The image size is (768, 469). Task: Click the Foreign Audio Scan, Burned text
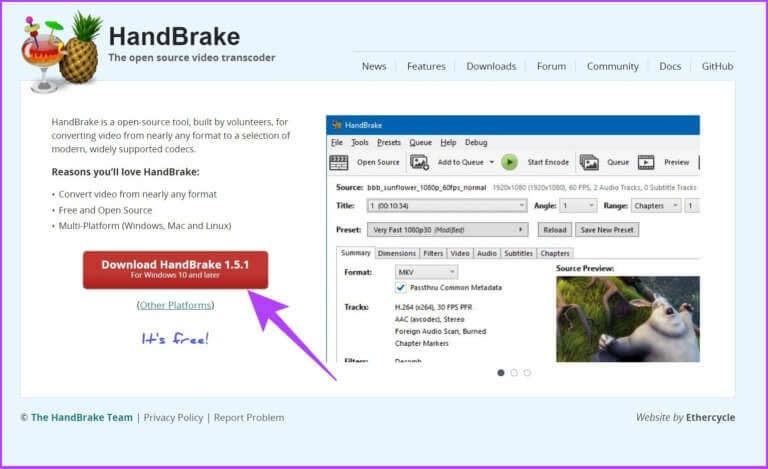click(440, 331)
